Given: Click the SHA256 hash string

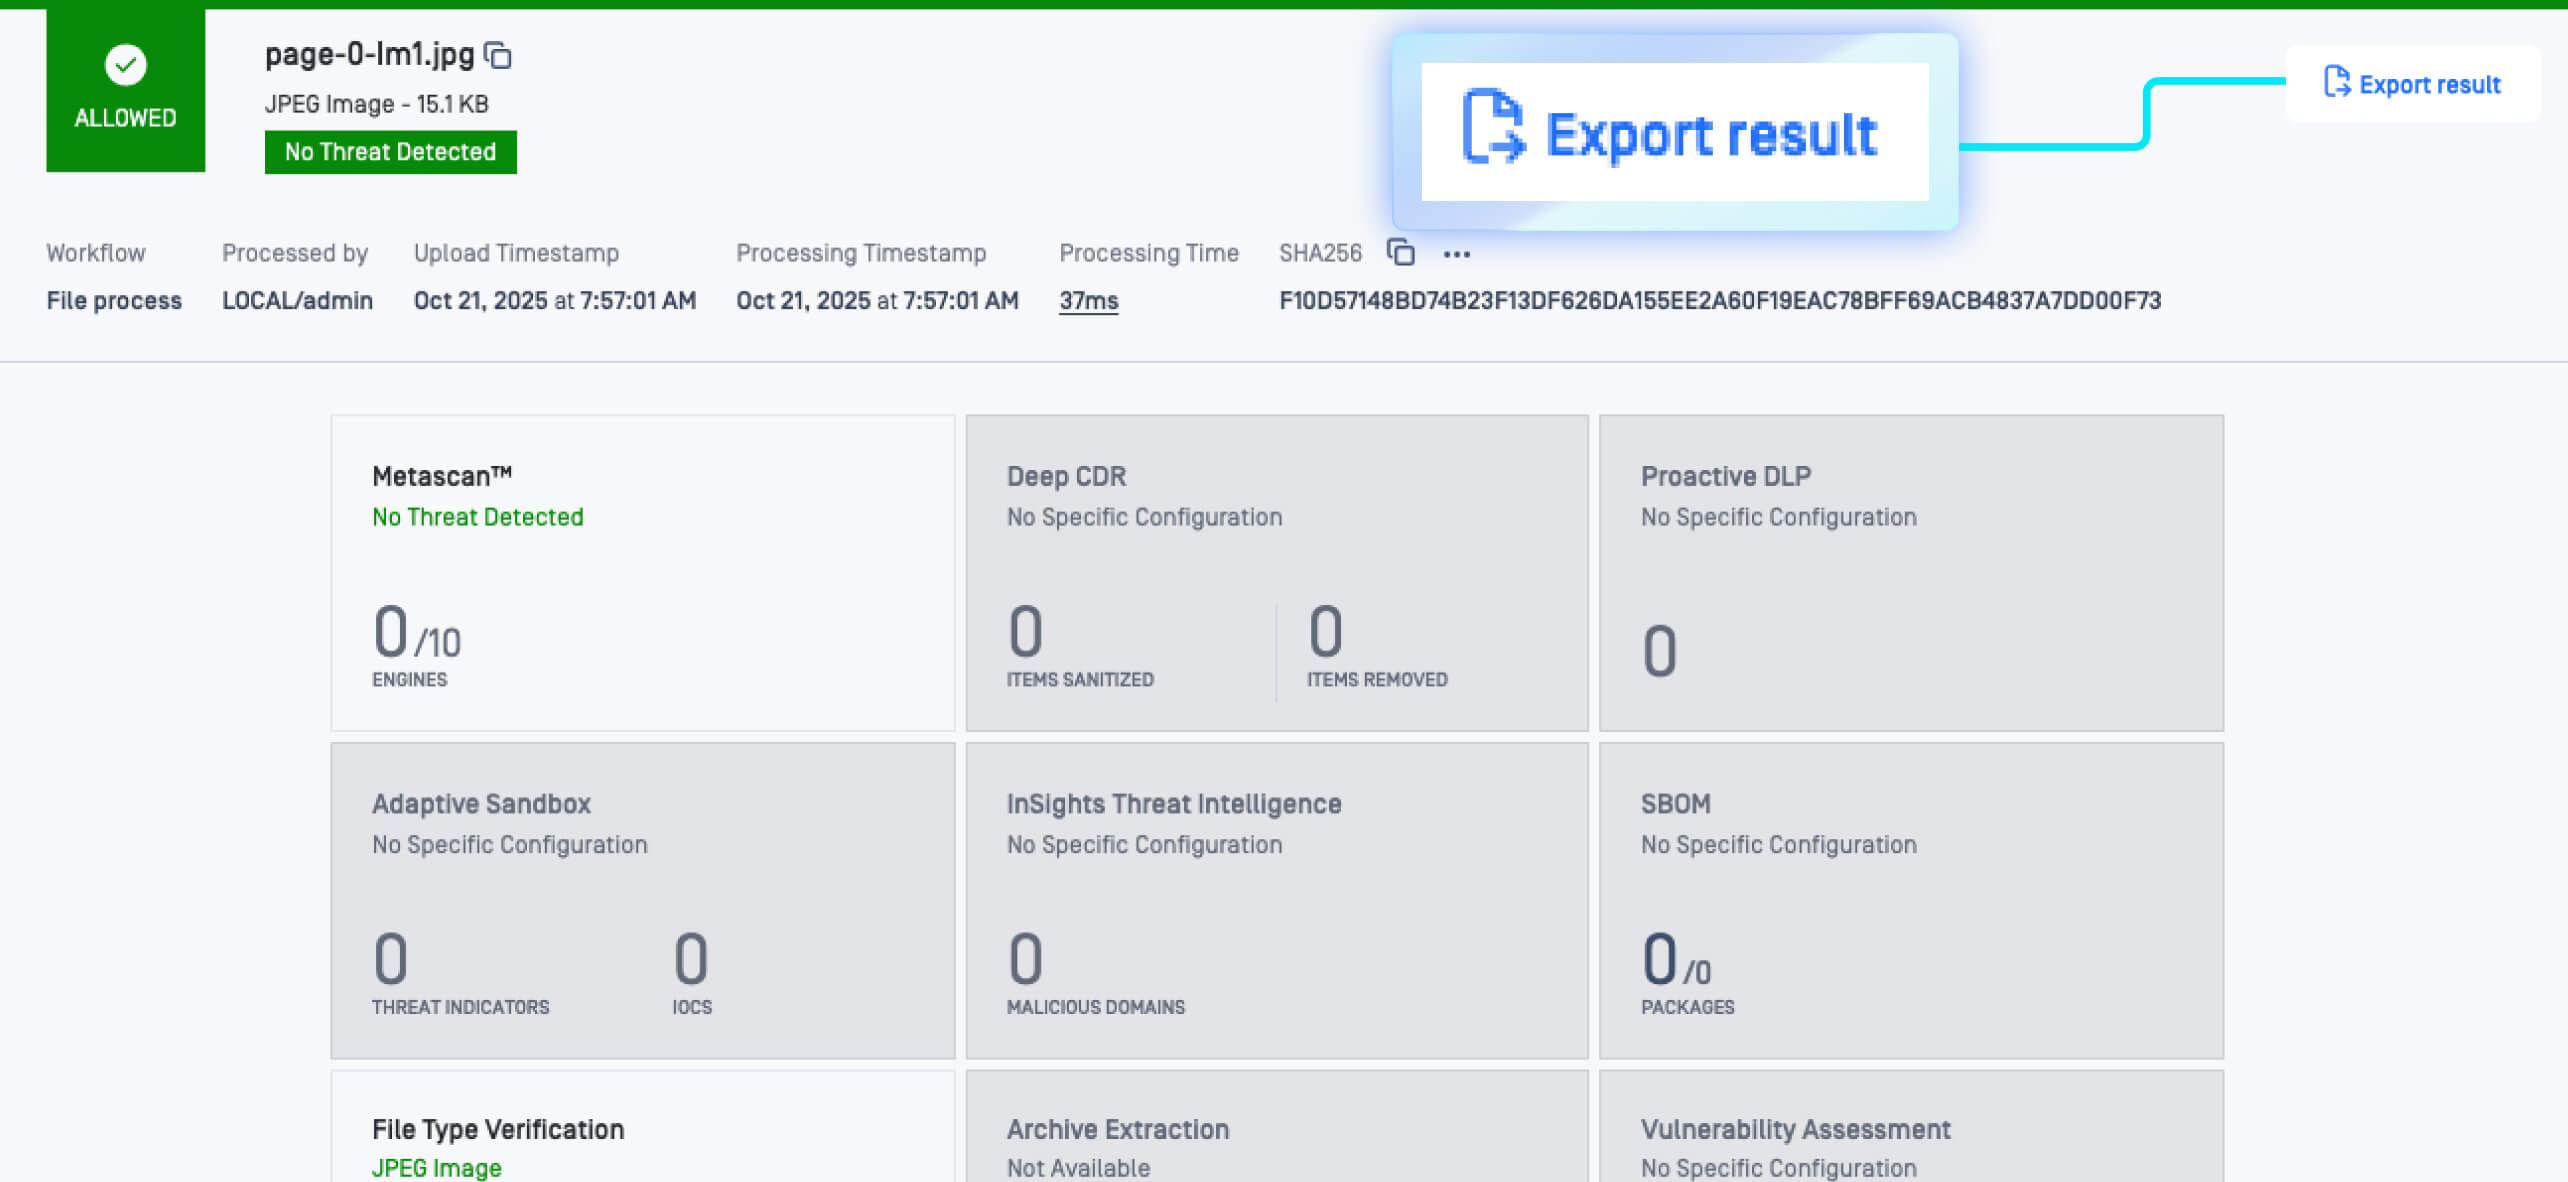Looking at the screenshot, I should coord(1719,301).
